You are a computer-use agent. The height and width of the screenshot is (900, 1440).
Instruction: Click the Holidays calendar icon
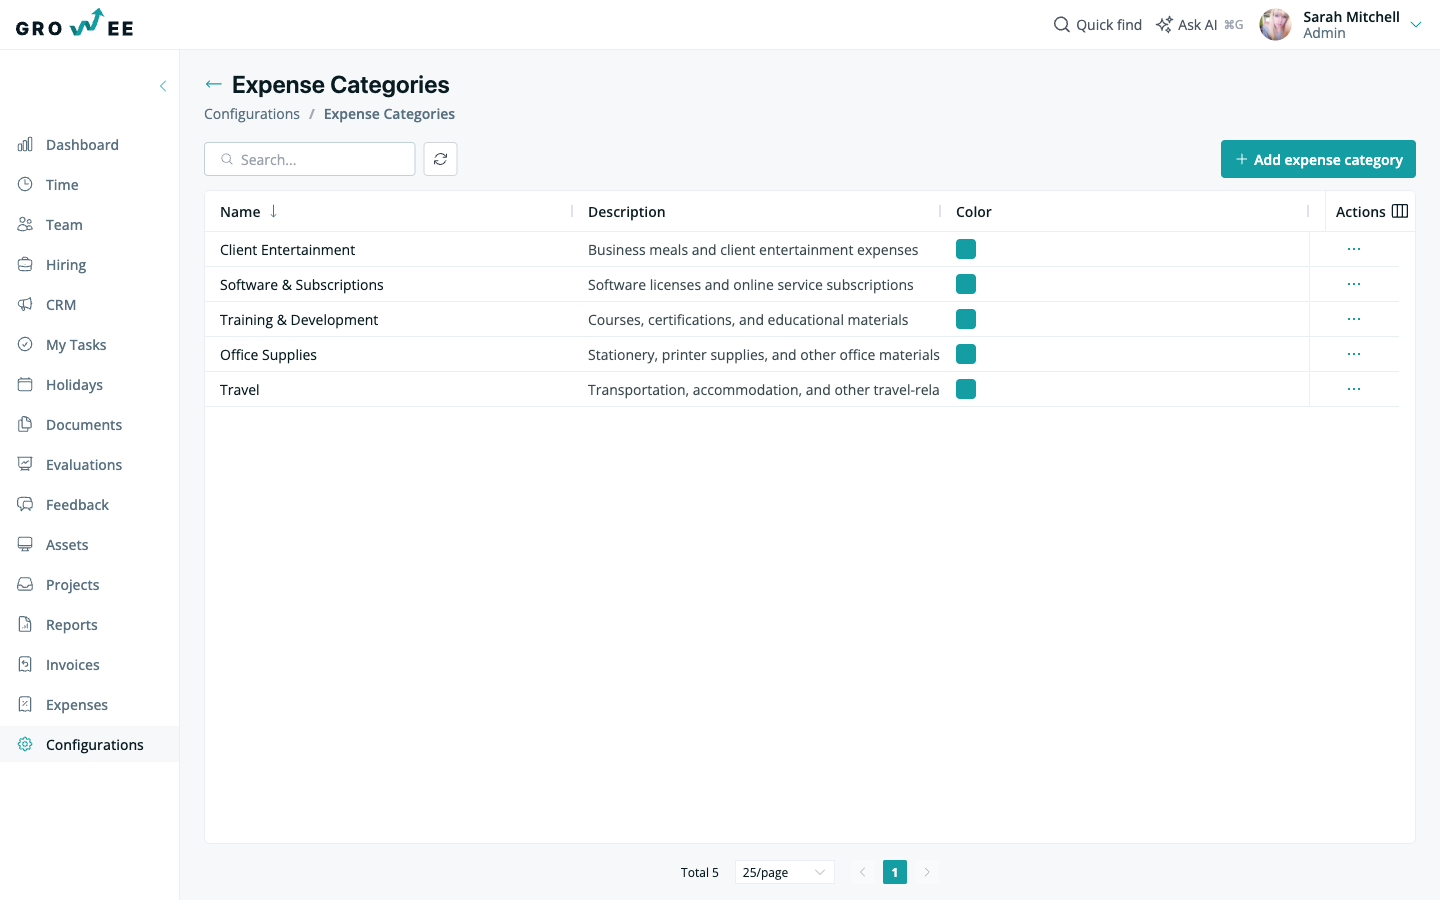click(25, 385)
